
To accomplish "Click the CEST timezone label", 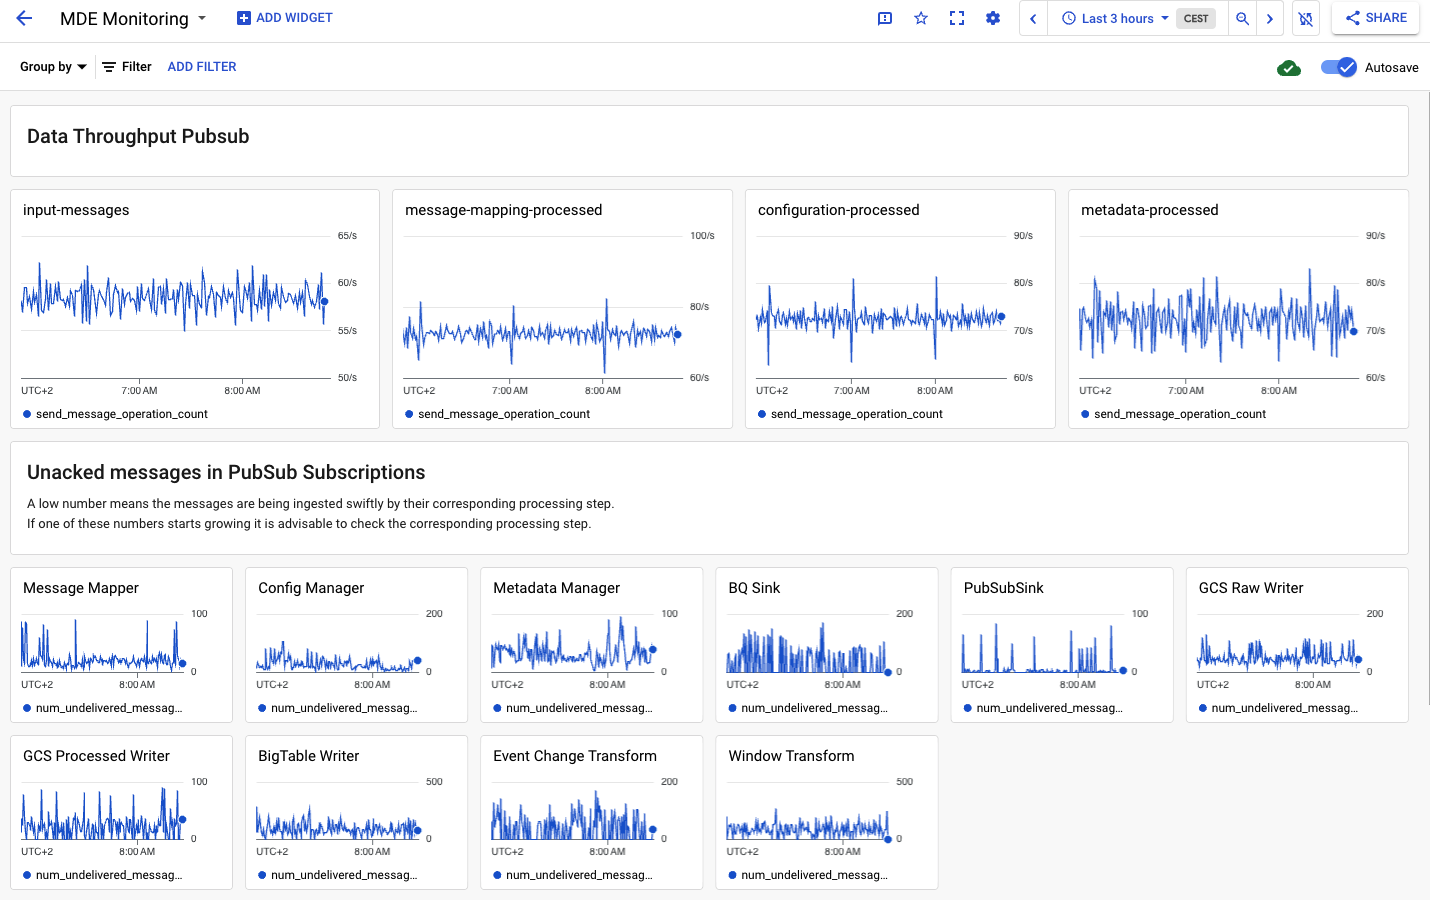I will click(1196, 18).
